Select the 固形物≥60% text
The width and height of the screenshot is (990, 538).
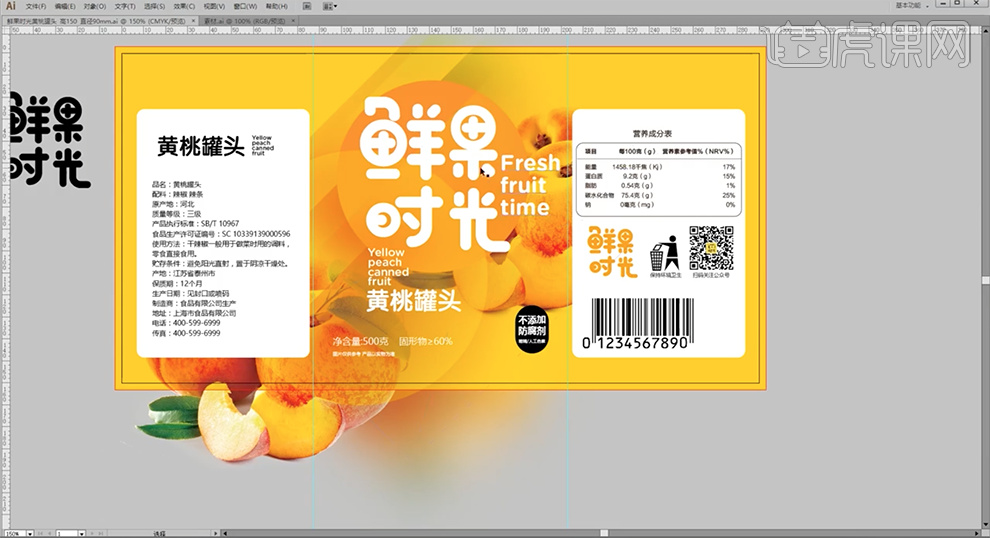coord(426,341)
